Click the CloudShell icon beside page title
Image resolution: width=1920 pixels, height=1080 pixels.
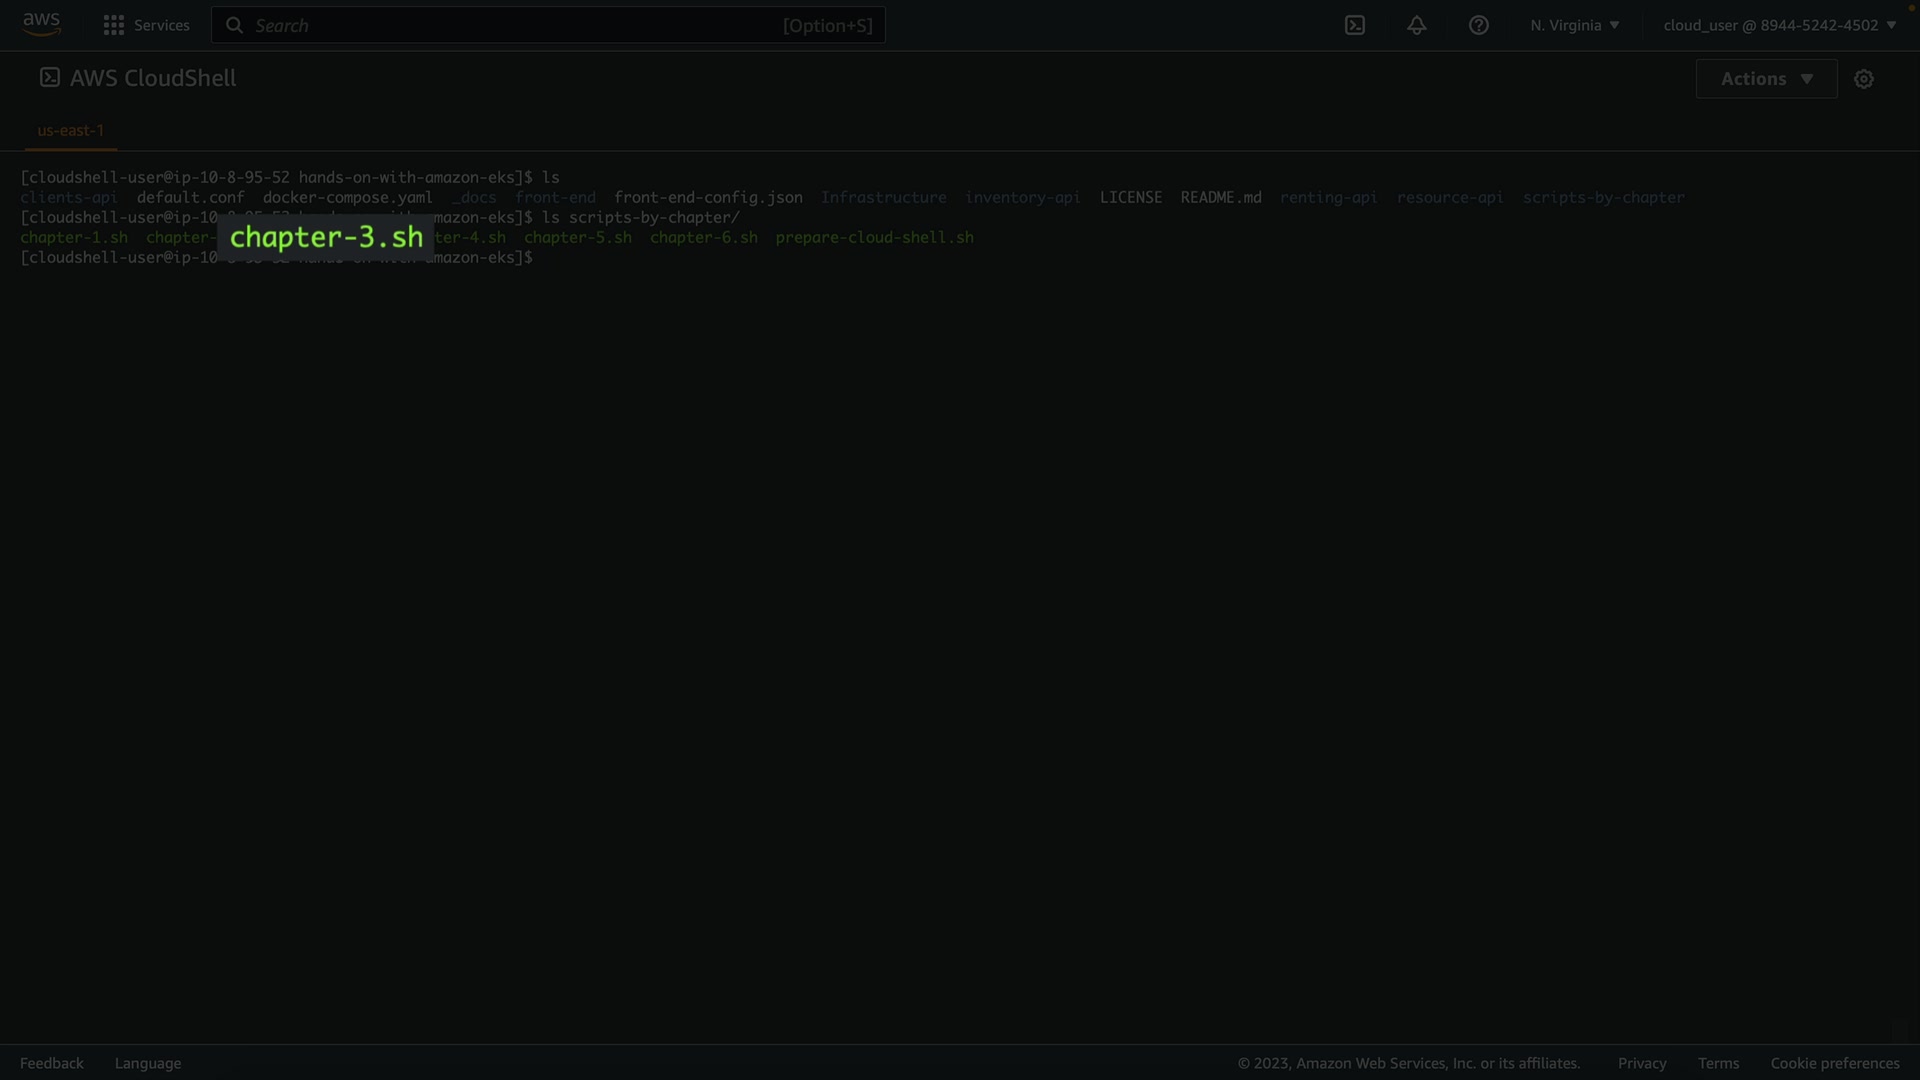(x=50, y=78)
